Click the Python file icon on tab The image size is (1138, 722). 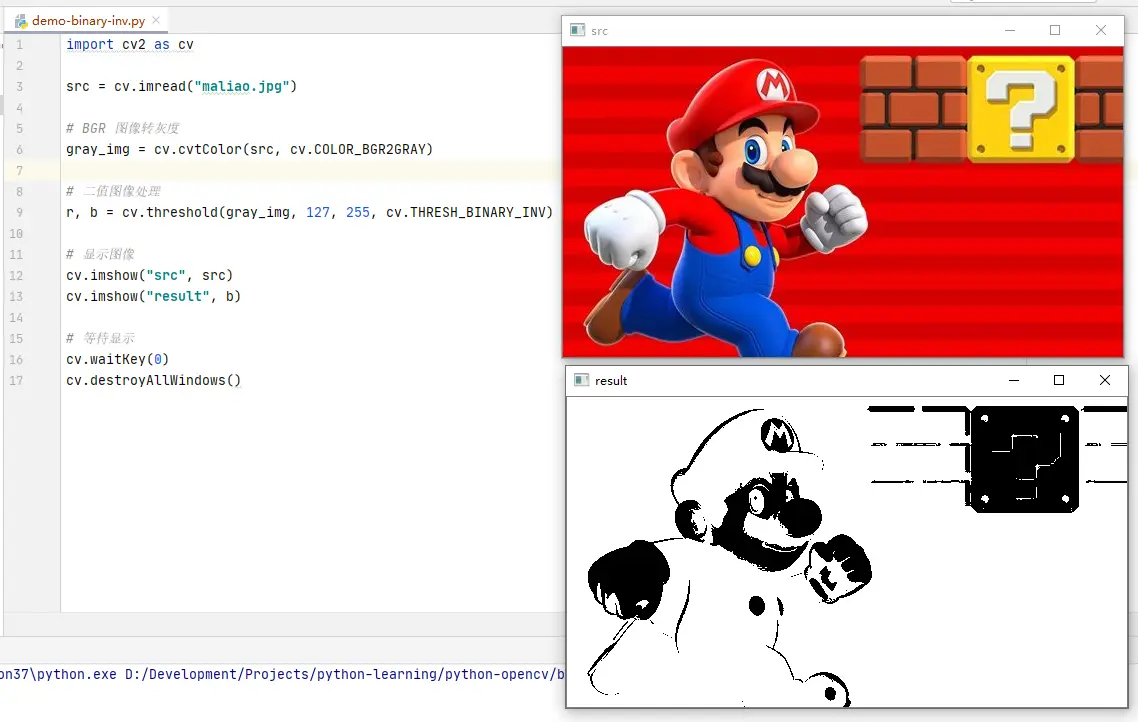coord(22,21)
